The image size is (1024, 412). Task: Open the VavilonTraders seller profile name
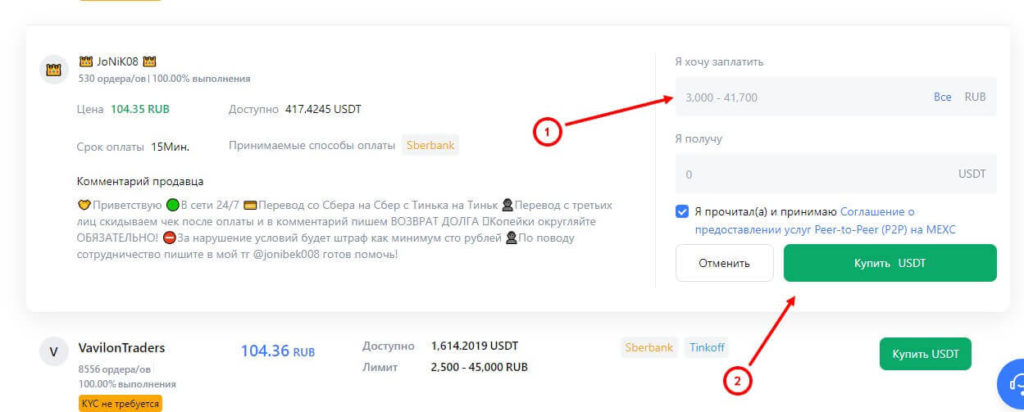(121, 348)
